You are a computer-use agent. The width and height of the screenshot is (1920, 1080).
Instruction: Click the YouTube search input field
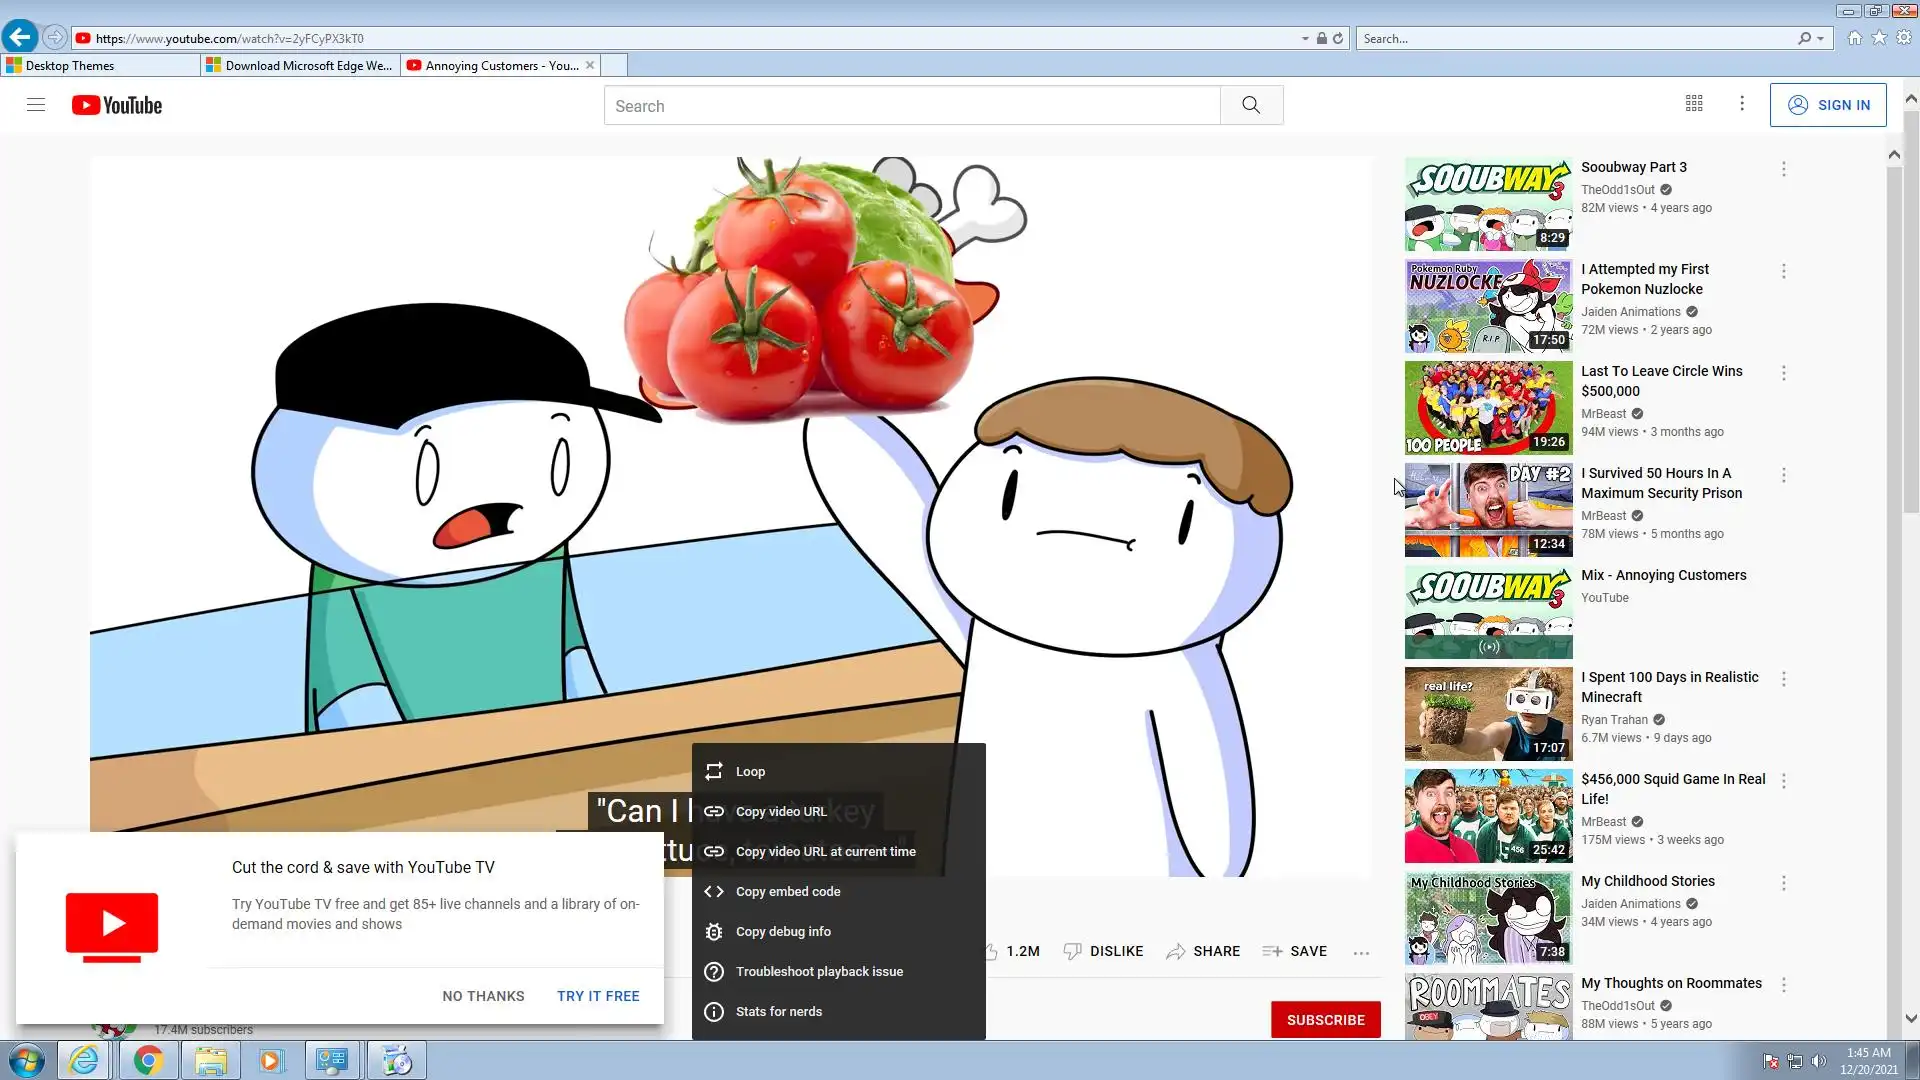(x=910, y=106)
